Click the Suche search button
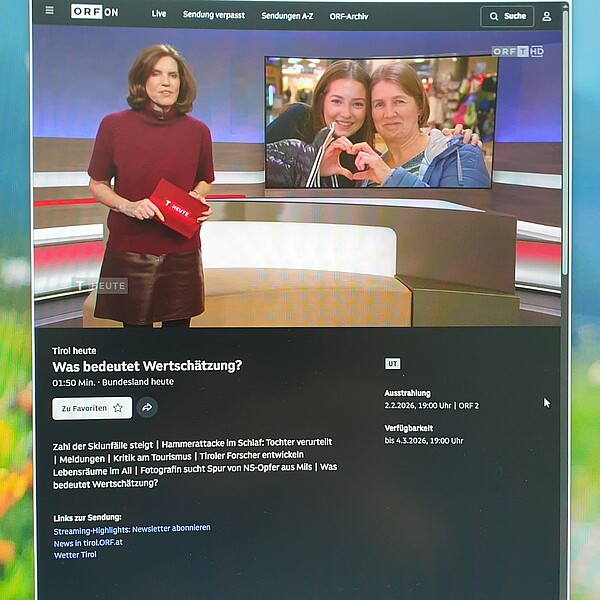This screenshot has height=600, width=600. click(x=507, y=16)
